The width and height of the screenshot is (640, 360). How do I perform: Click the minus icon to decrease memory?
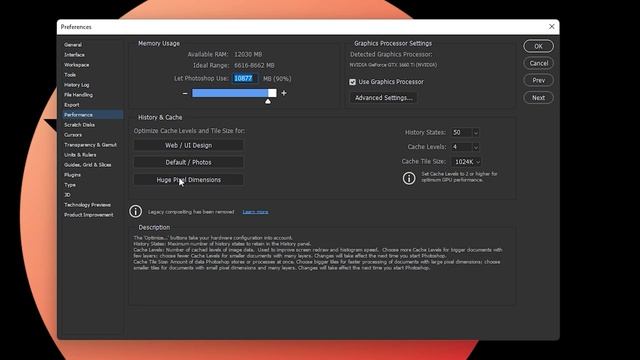[x=185, y=93]
